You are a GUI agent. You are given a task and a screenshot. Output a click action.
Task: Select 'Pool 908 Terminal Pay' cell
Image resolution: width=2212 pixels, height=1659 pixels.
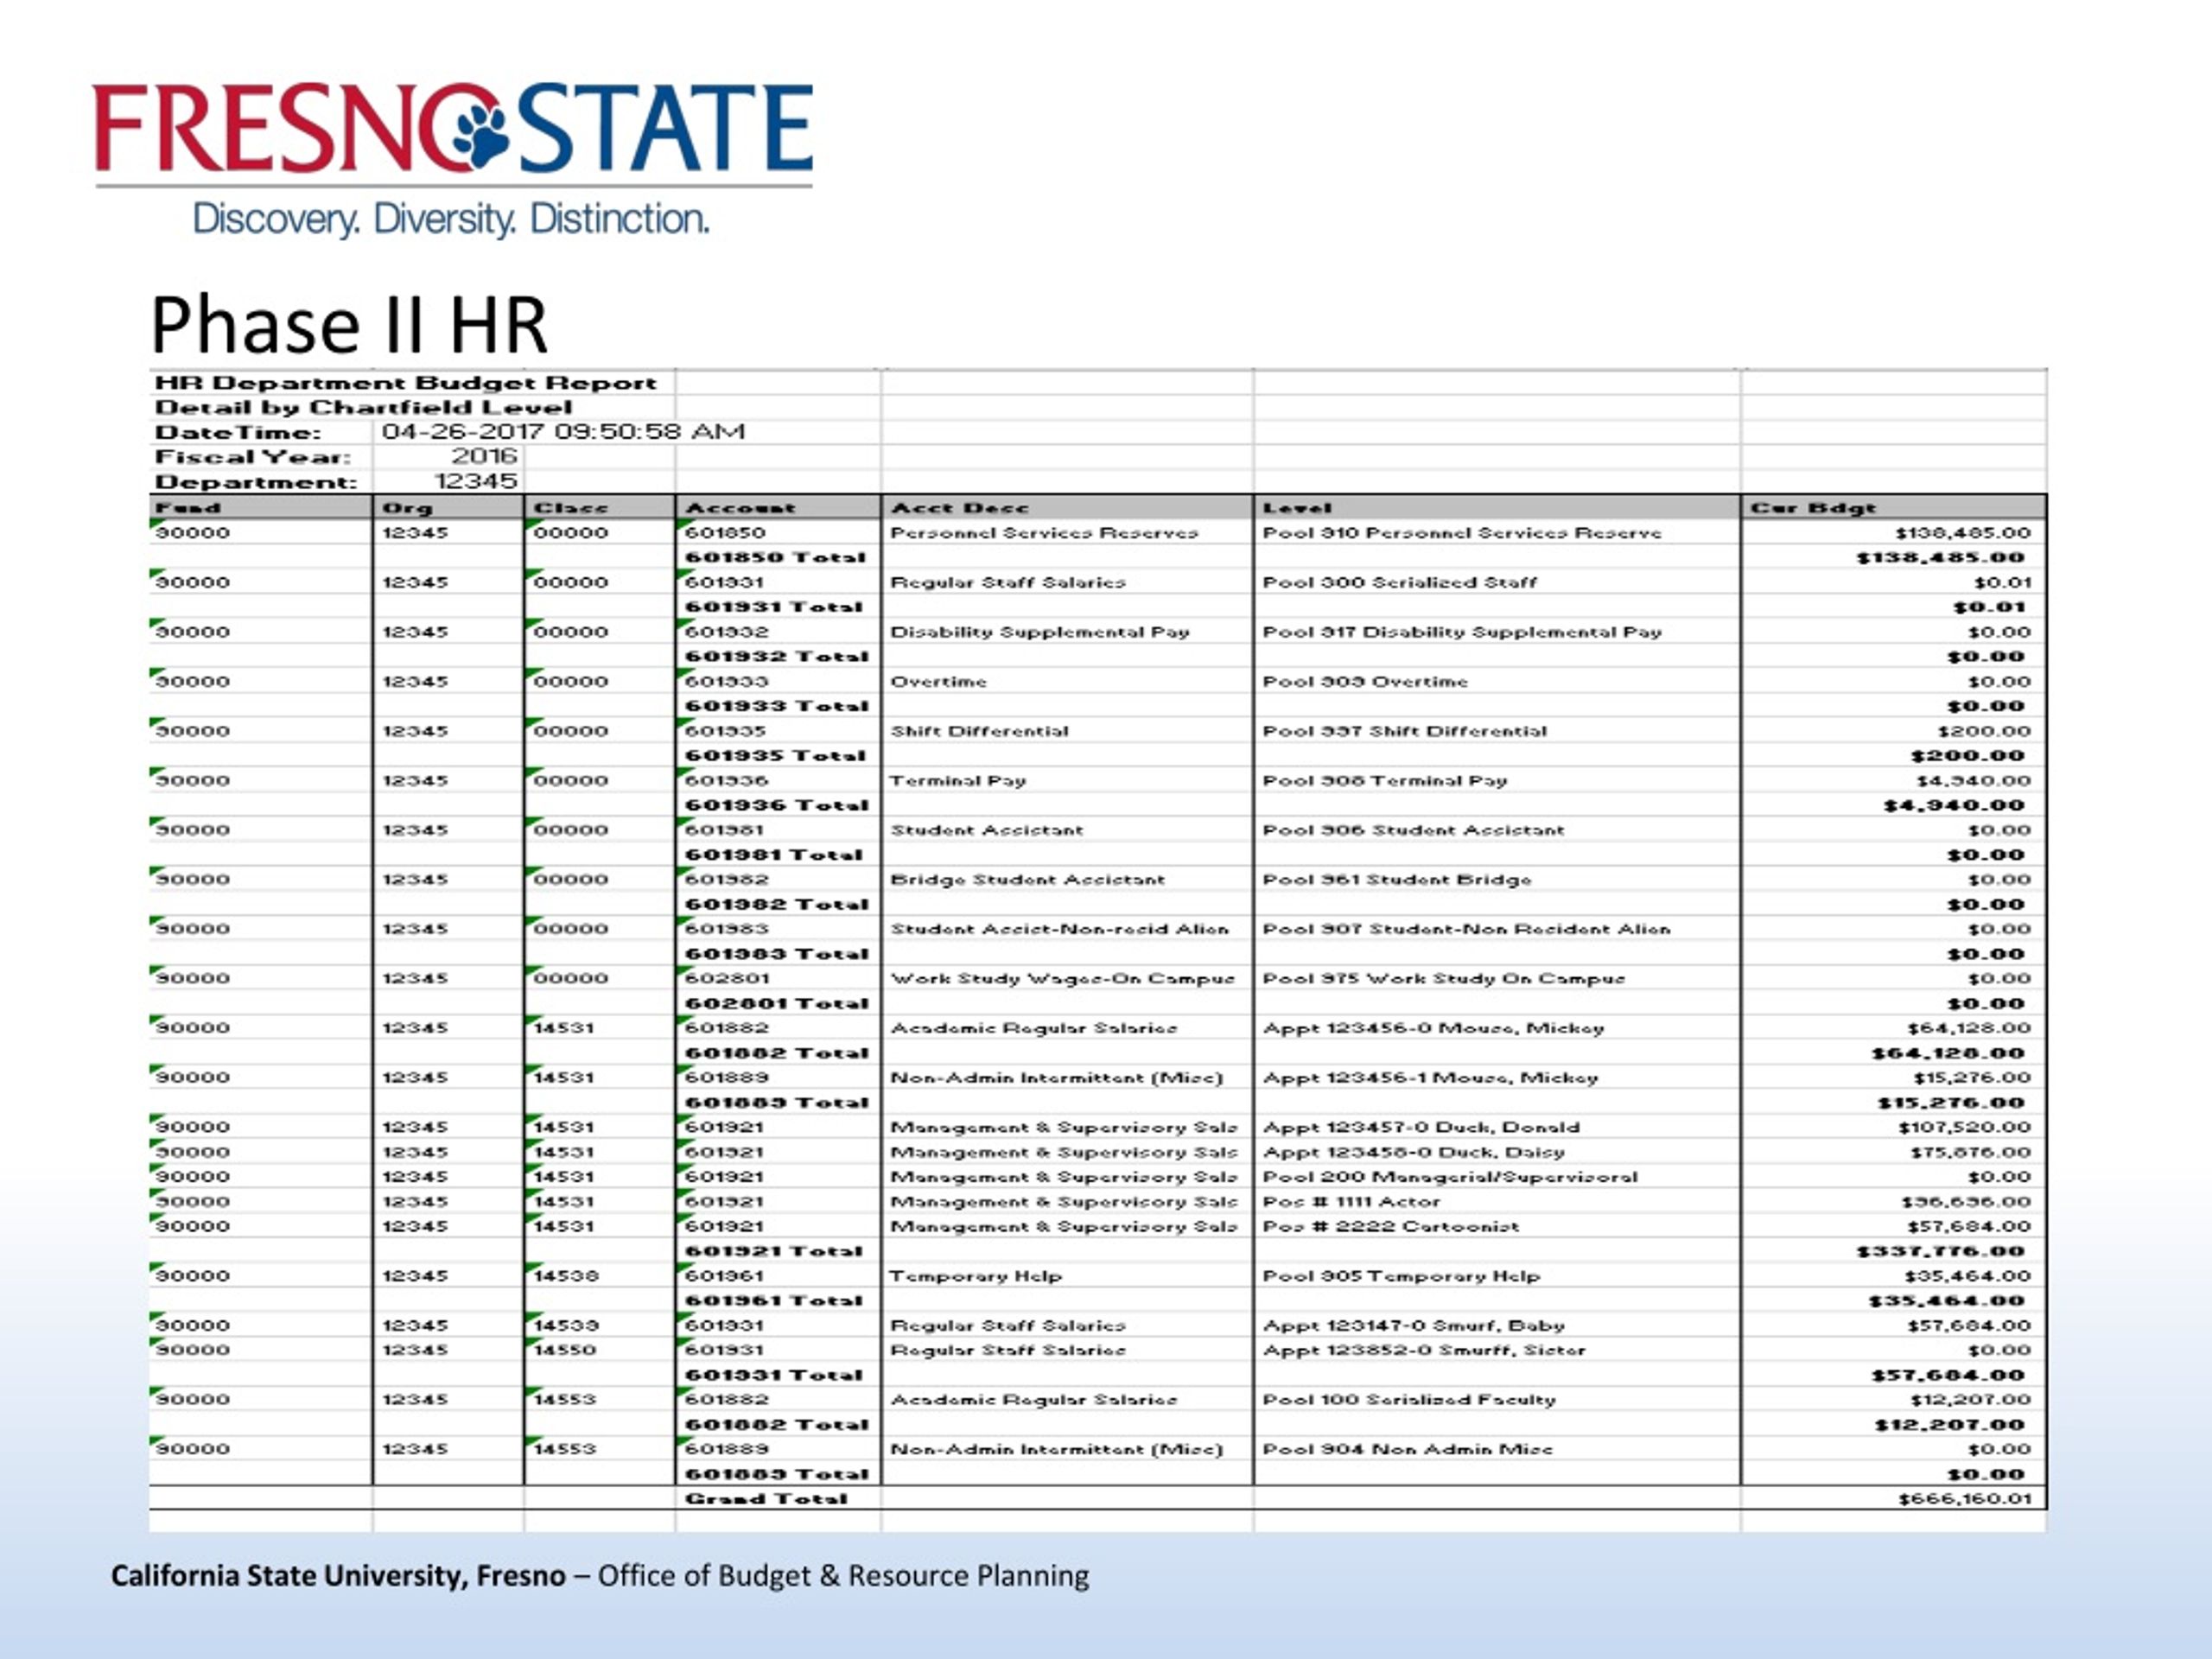point(1497,780)
